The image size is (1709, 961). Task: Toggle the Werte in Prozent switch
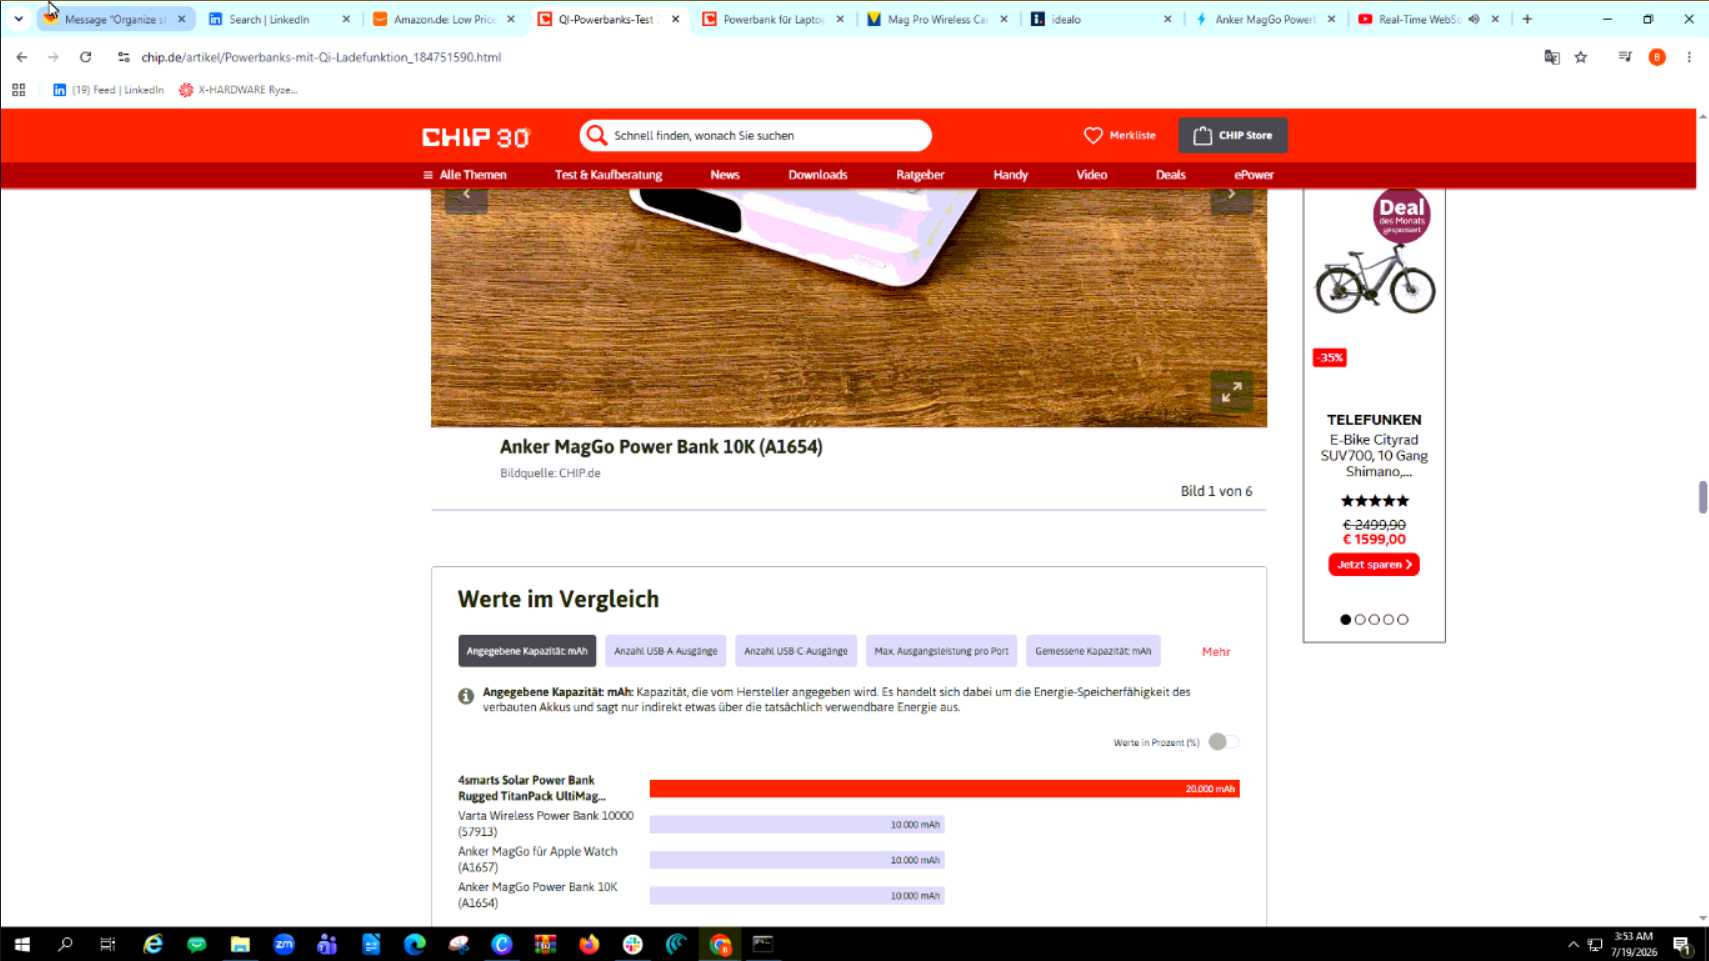(1223, 742)
